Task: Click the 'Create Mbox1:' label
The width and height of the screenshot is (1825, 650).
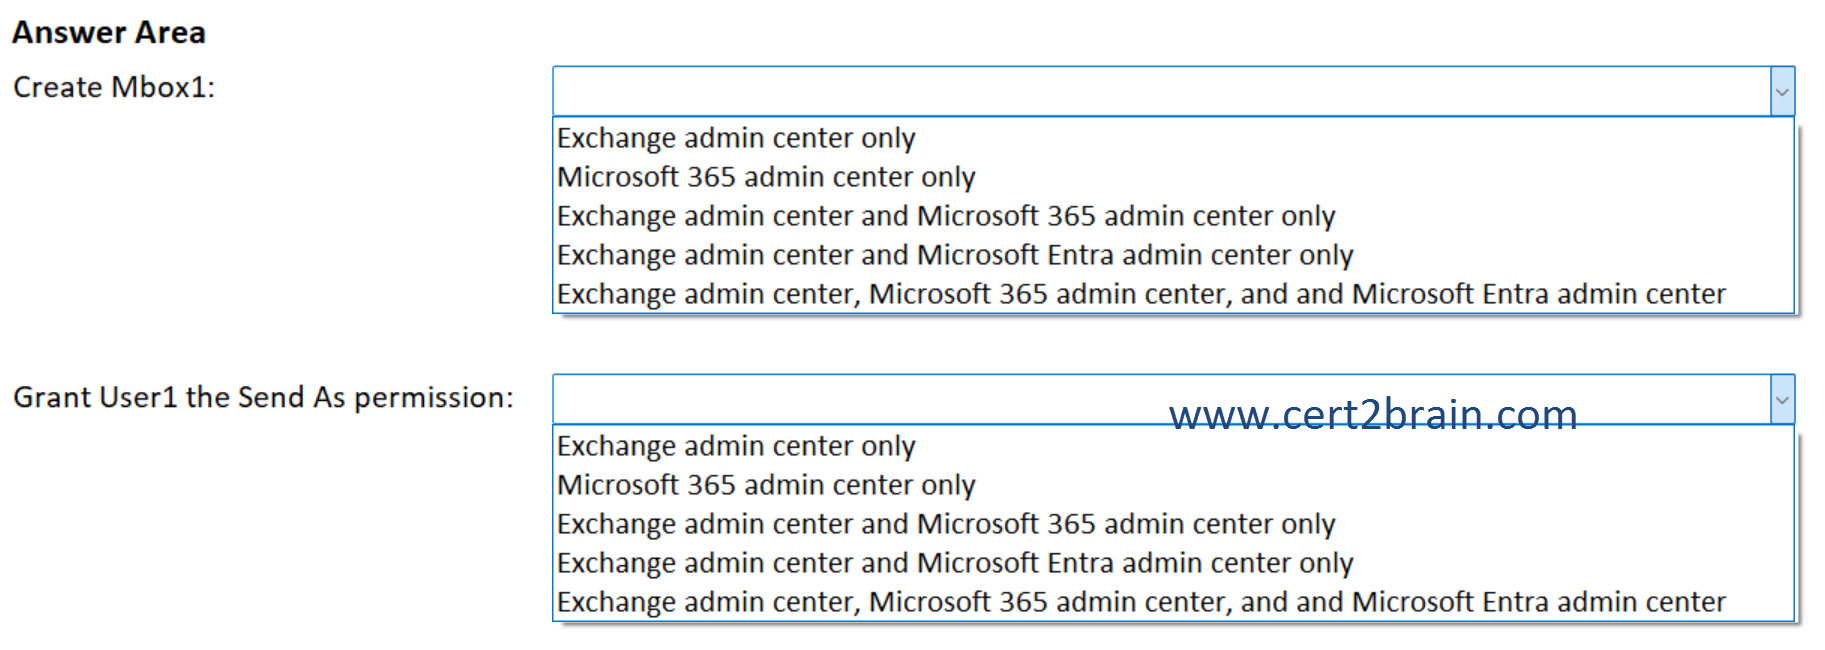Action: pyautogui.click(x=114, y=88)
